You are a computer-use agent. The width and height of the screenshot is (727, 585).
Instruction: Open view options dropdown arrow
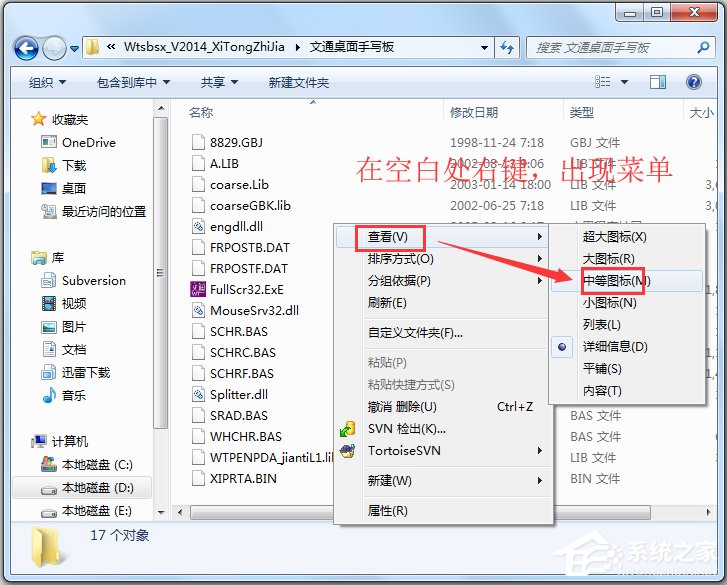[625, 82]
